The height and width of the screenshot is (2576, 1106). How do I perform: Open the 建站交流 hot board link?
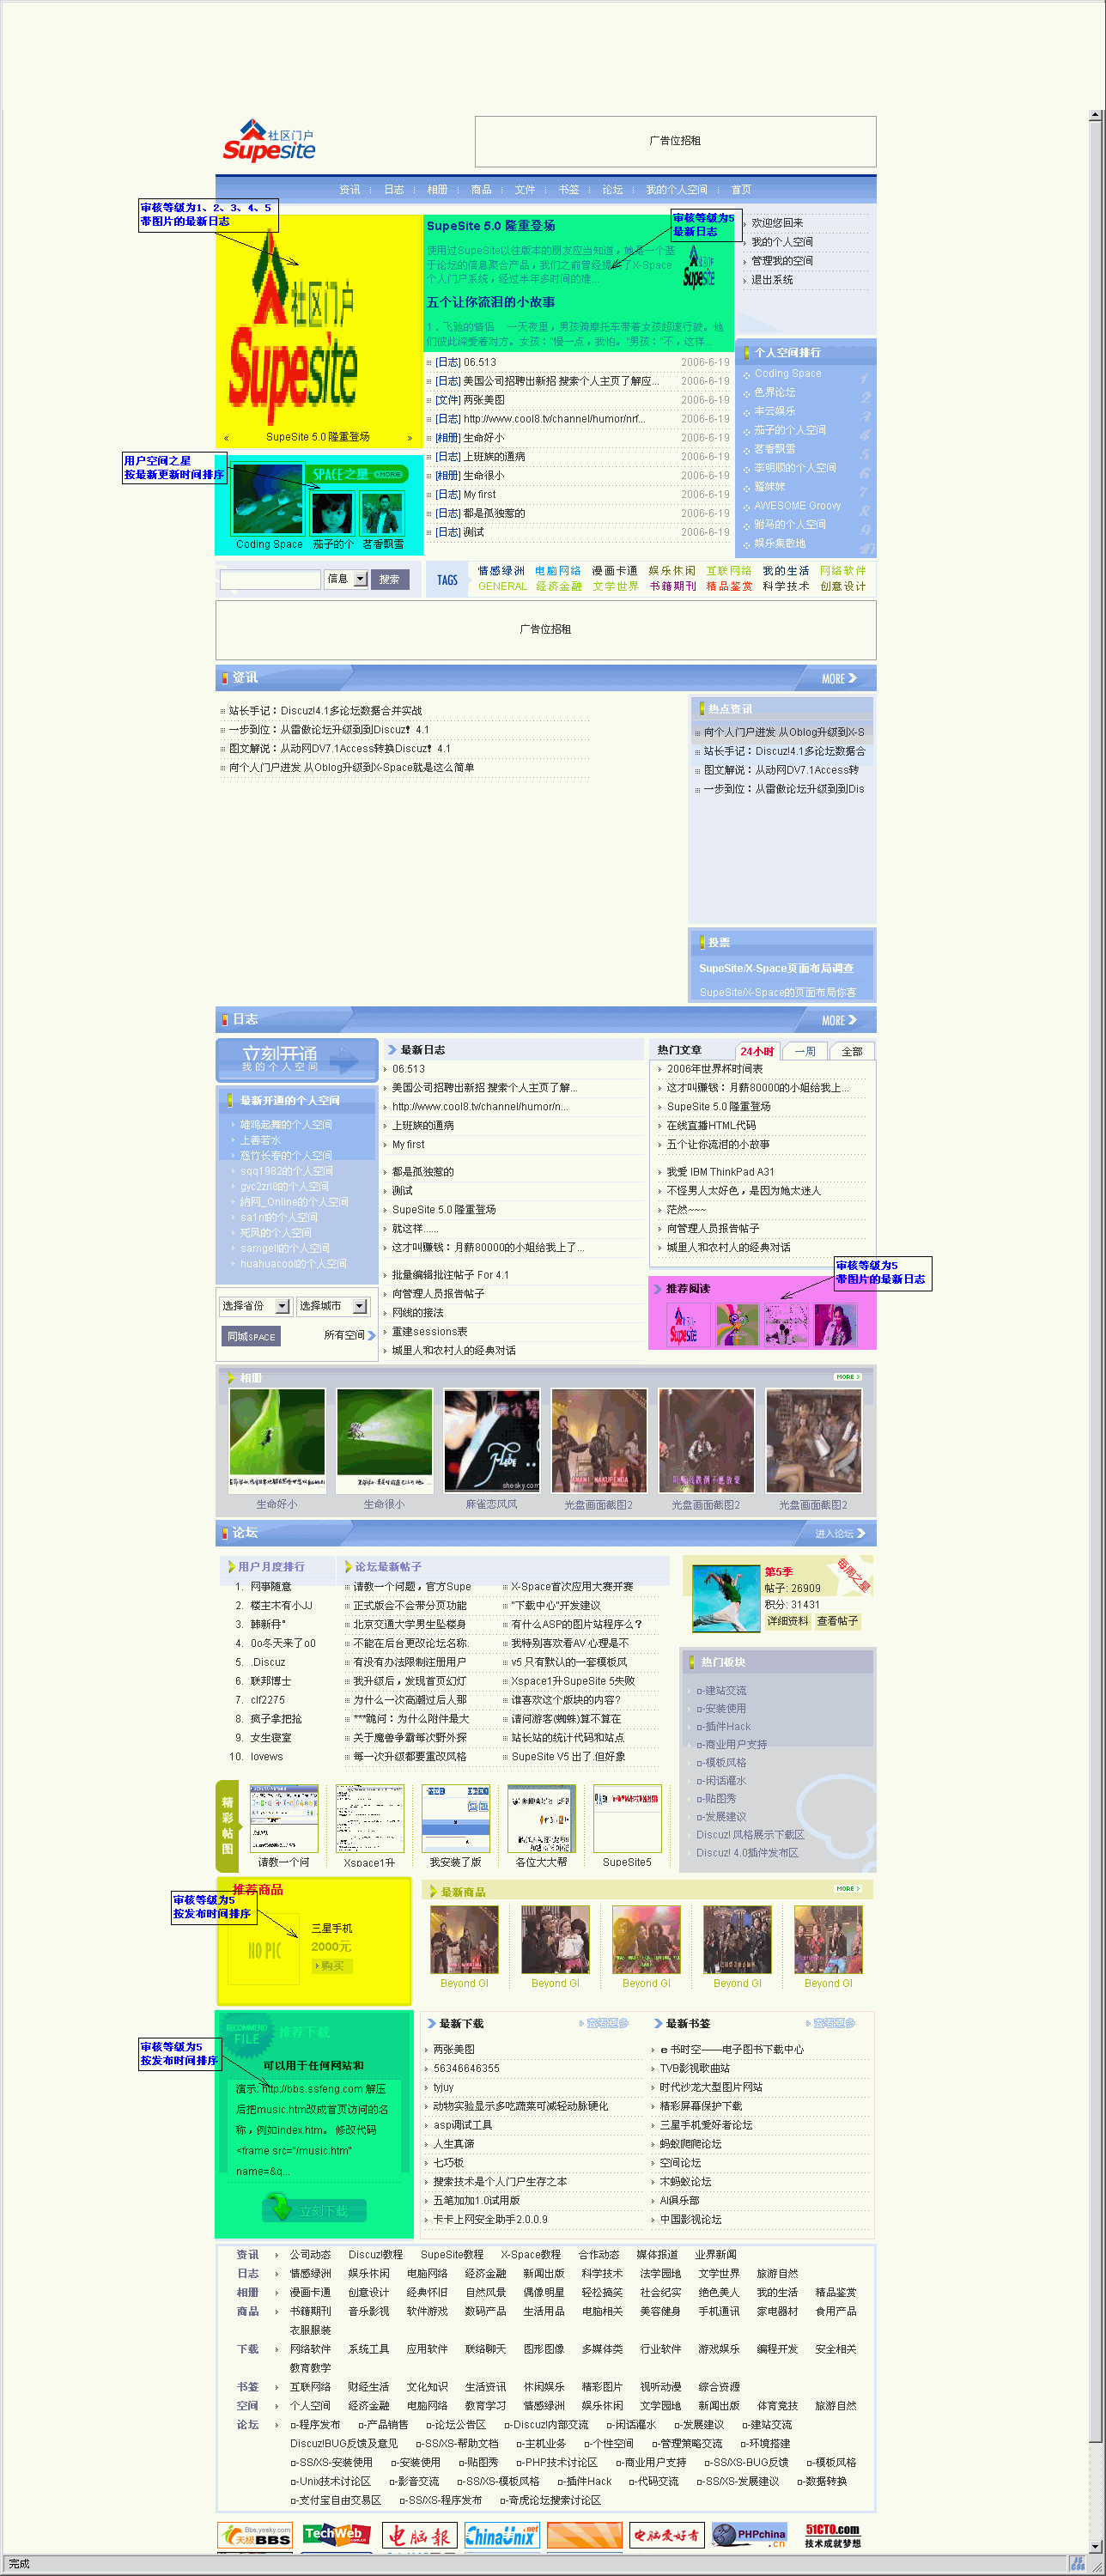722,1690
